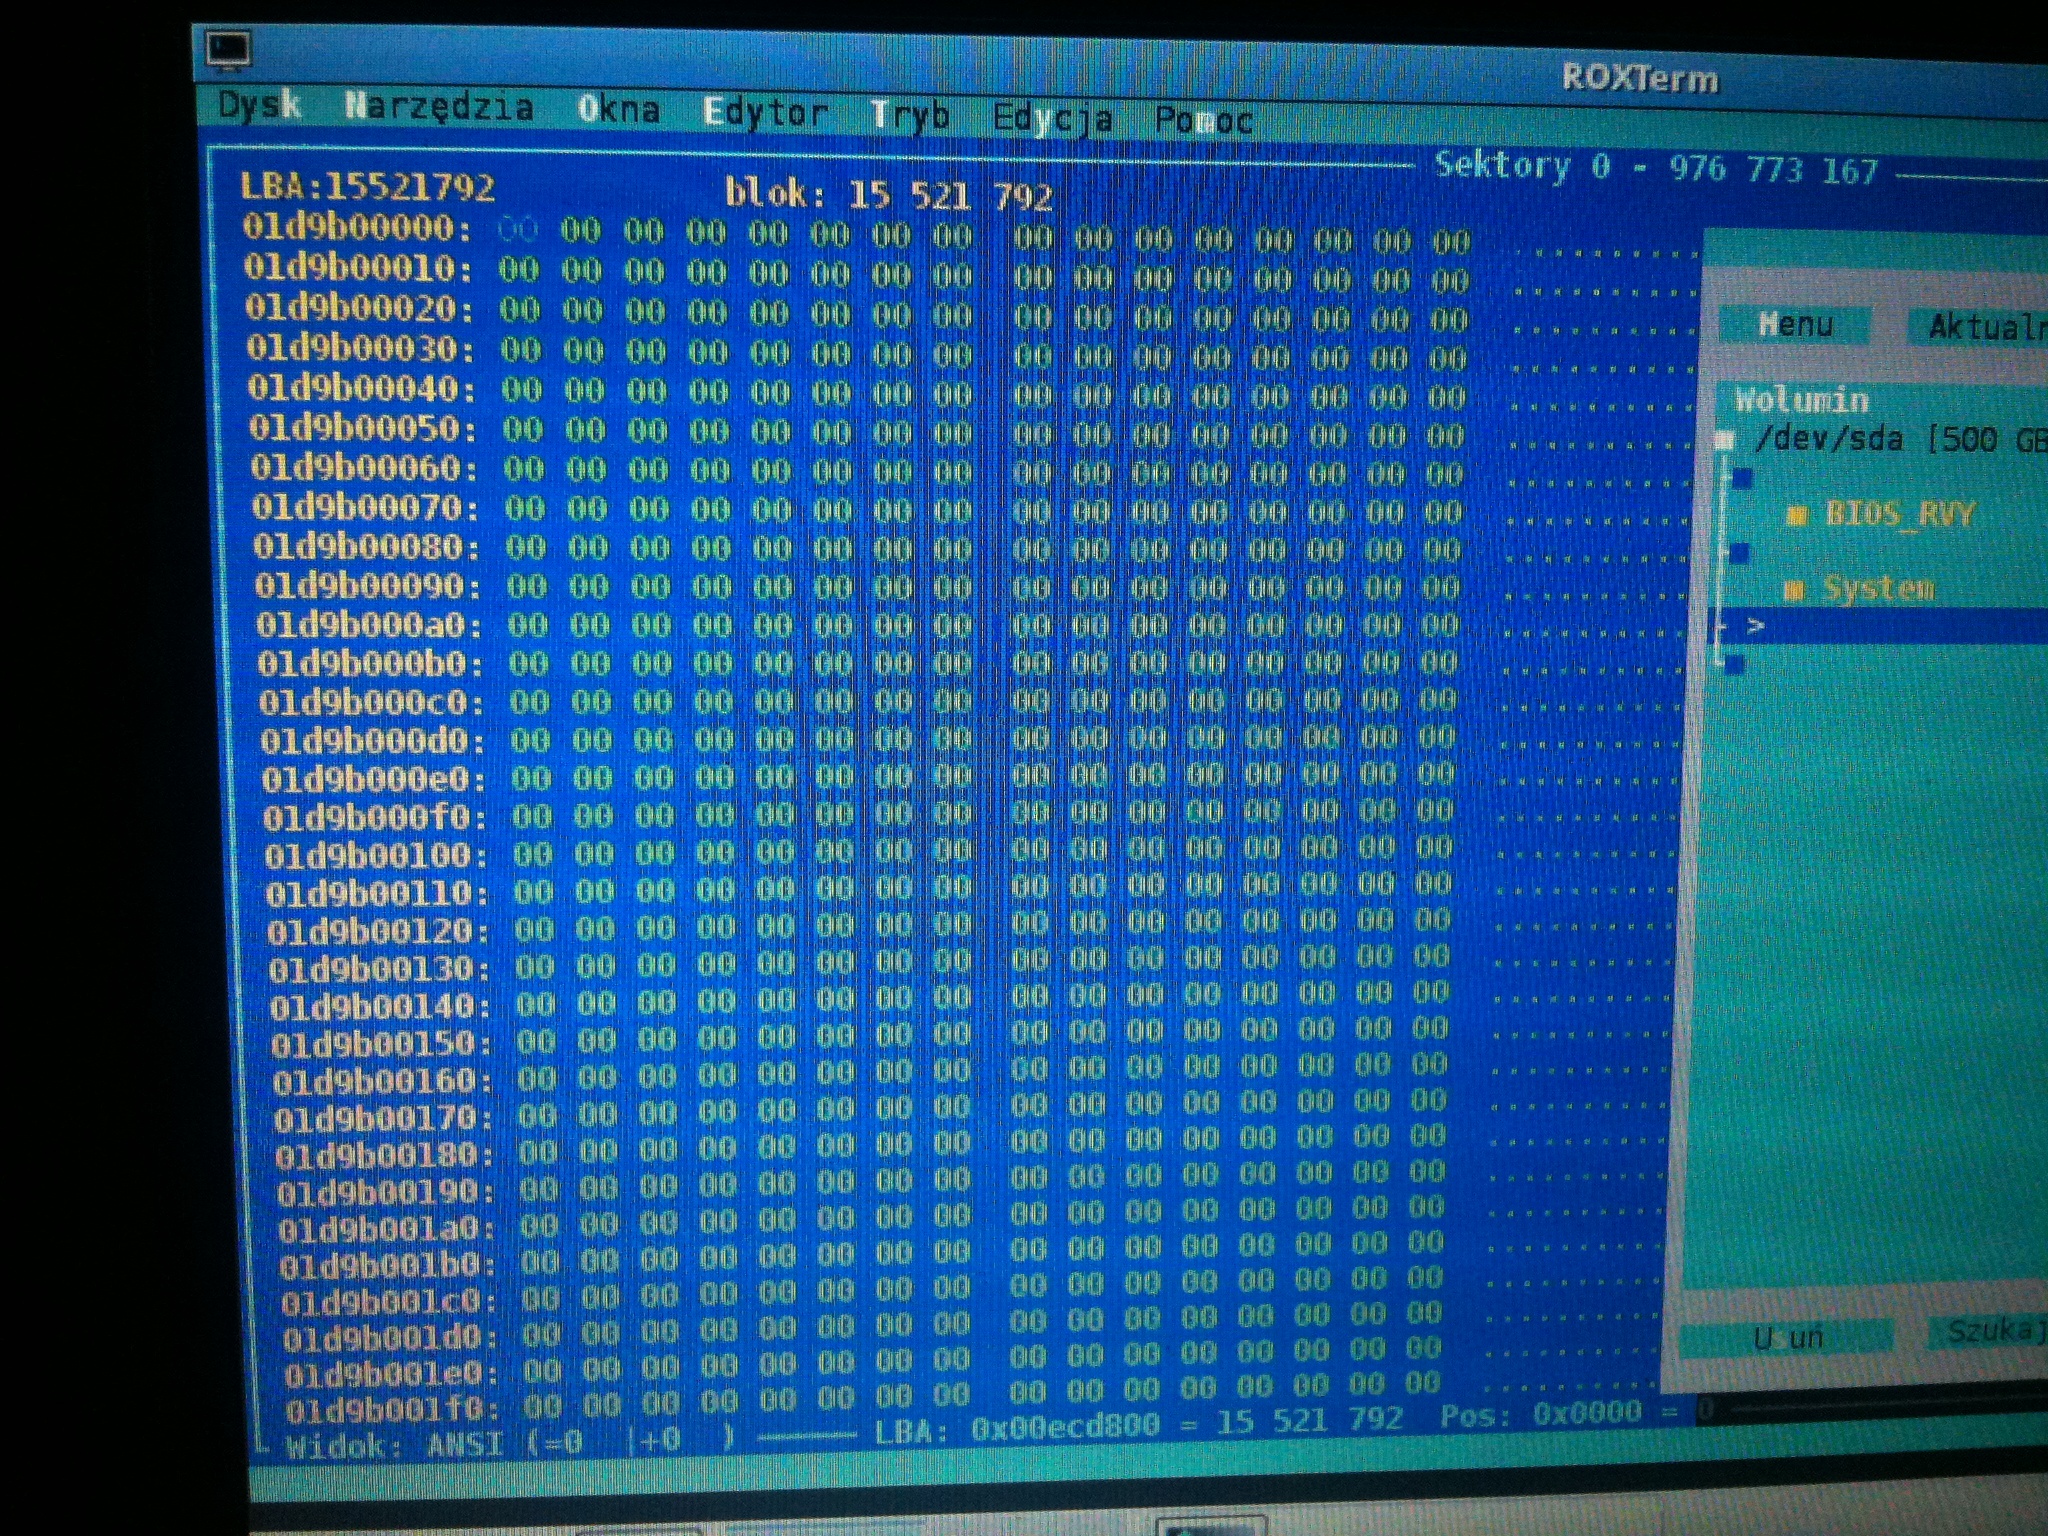Click the ROXTerm window title
This screenshot has width=2048, height=1536.
click(x=1640, y=78)
